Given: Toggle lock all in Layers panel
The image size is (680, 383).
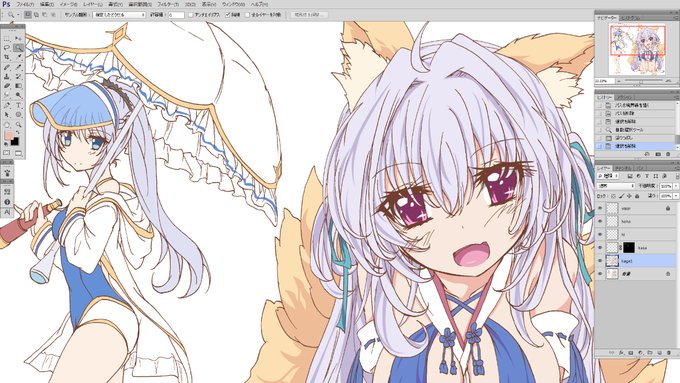Looking at the screenshot, I should point(637,196).
